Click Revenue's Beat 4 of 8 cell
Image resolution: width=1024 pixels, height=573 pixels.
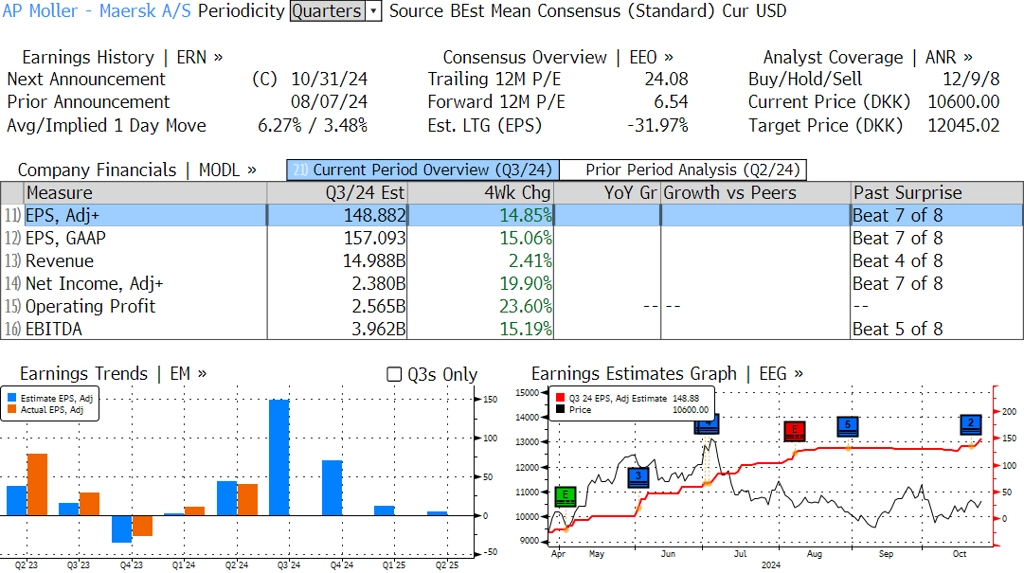[898, 261]
